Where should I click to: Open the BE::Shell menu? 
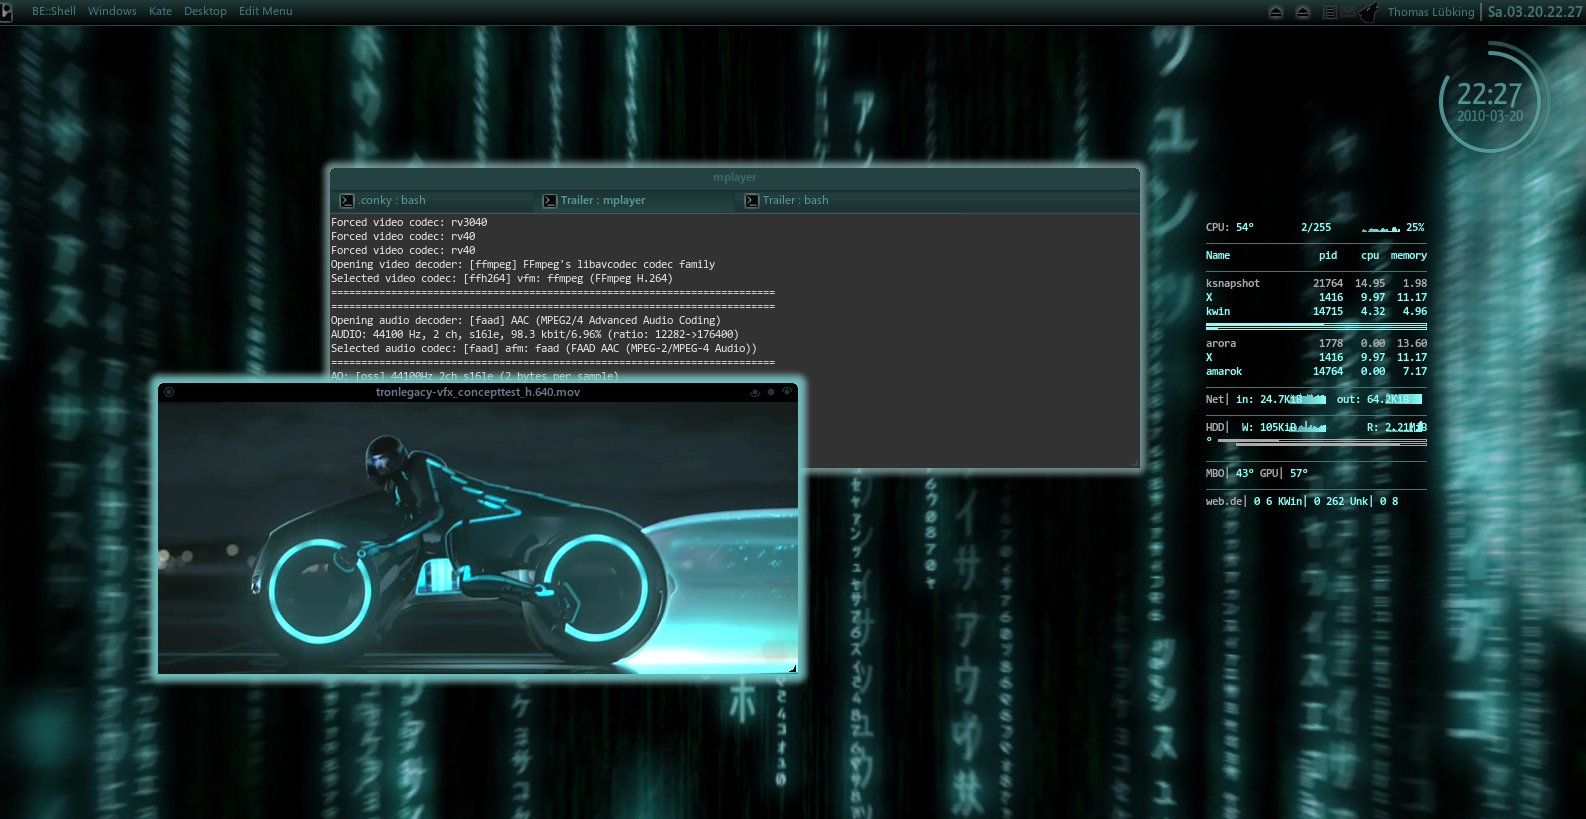[x=53, y=11]
